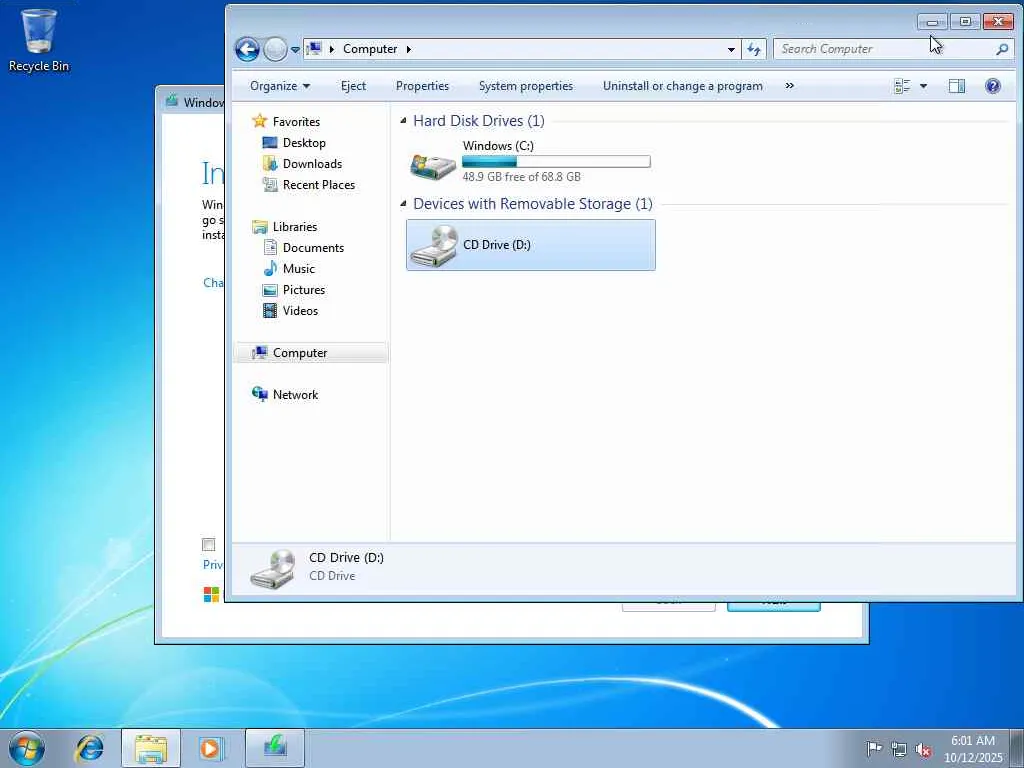Click the search magnifier icon
Image resolution: width=1024 pixels, height=768 pixels.
[x=1002, y=49]
